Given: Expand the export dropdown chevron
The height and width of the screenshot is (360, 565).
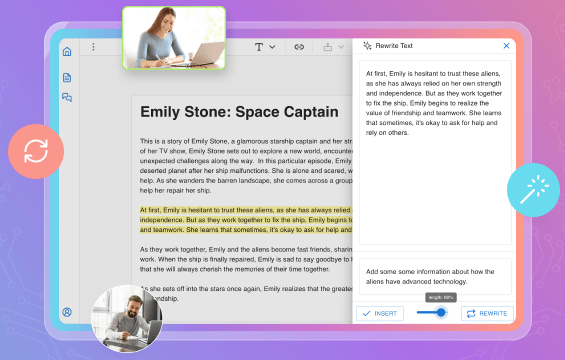Looking at the screenshot, I should click(341, 47).
